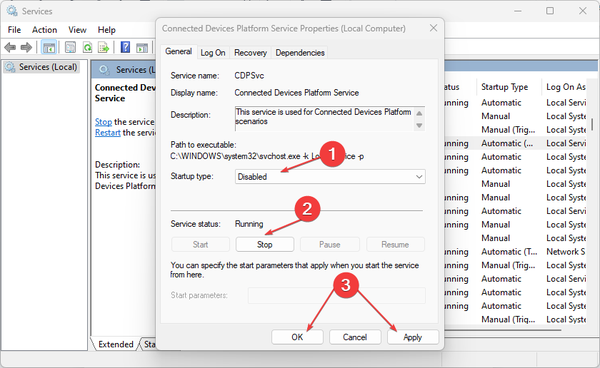The image size is (600, 368).
Task: Confirm the dialog with OK
Action: coord(297,337)
